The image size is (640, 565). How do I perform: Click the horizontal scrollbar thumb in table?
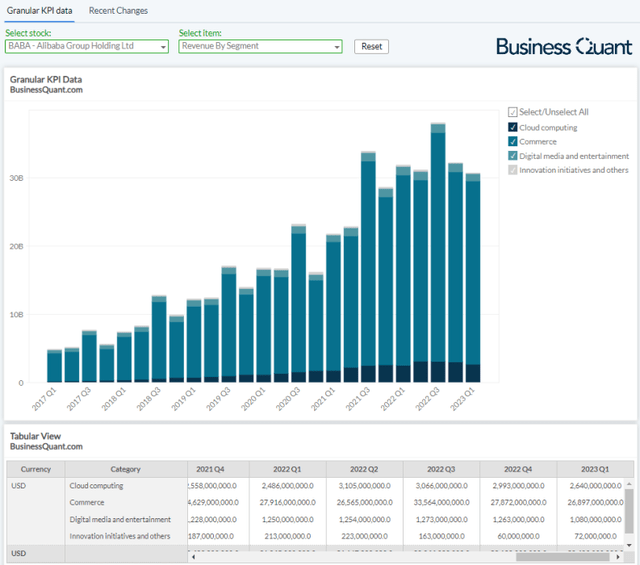point(563,557)
